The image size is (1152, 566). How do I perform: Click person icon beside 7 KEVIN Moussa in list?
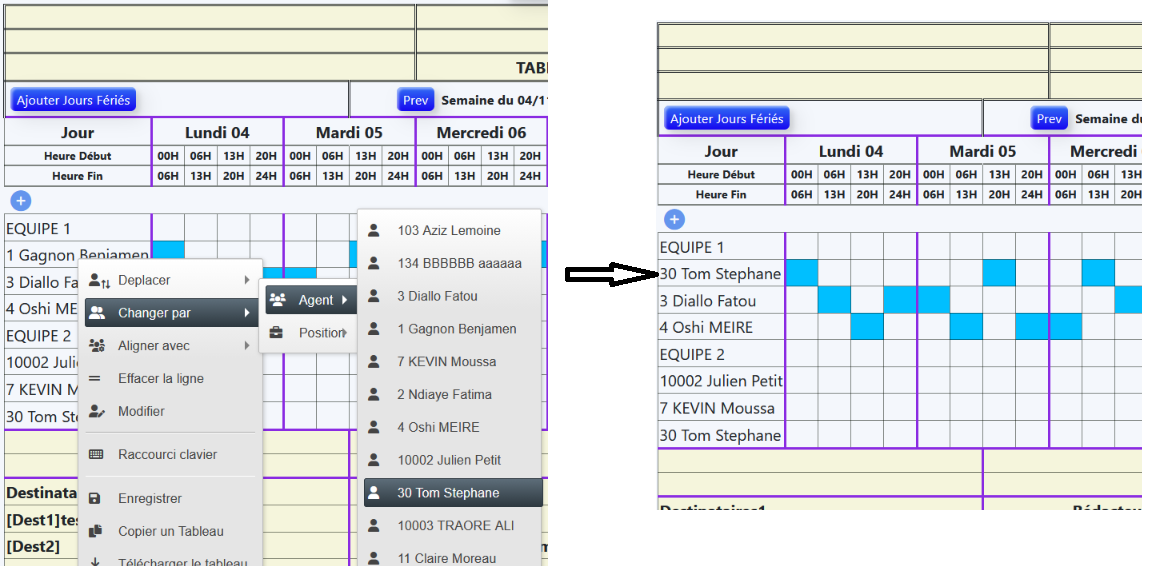tap(373, 362)
